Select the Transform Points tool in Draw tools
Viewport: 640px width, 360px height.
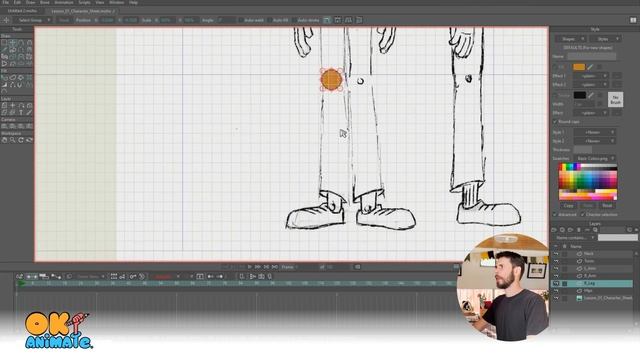(12, 43)
